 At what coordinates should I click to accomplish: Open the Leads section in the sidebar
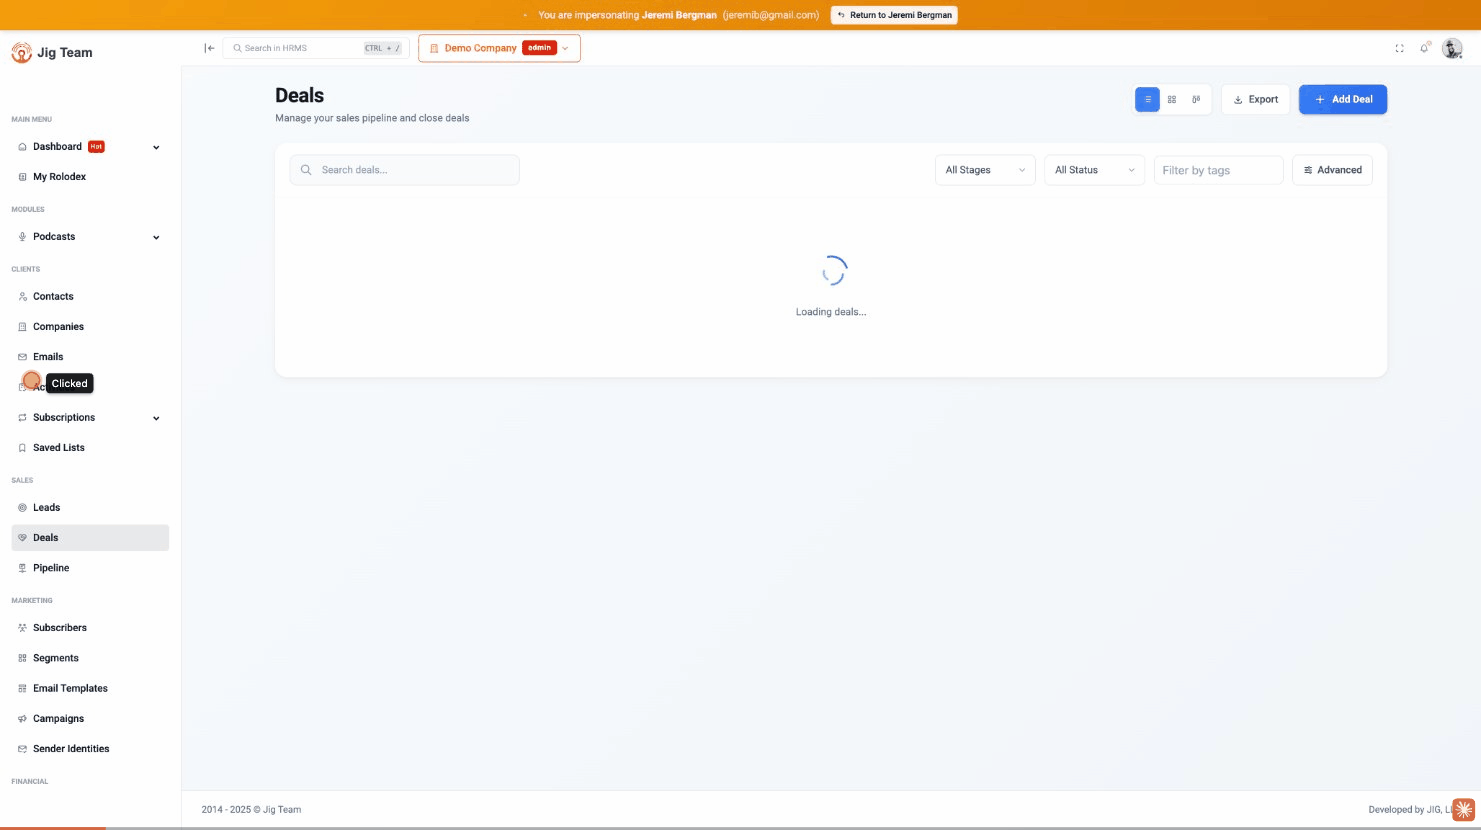point(46,507)
